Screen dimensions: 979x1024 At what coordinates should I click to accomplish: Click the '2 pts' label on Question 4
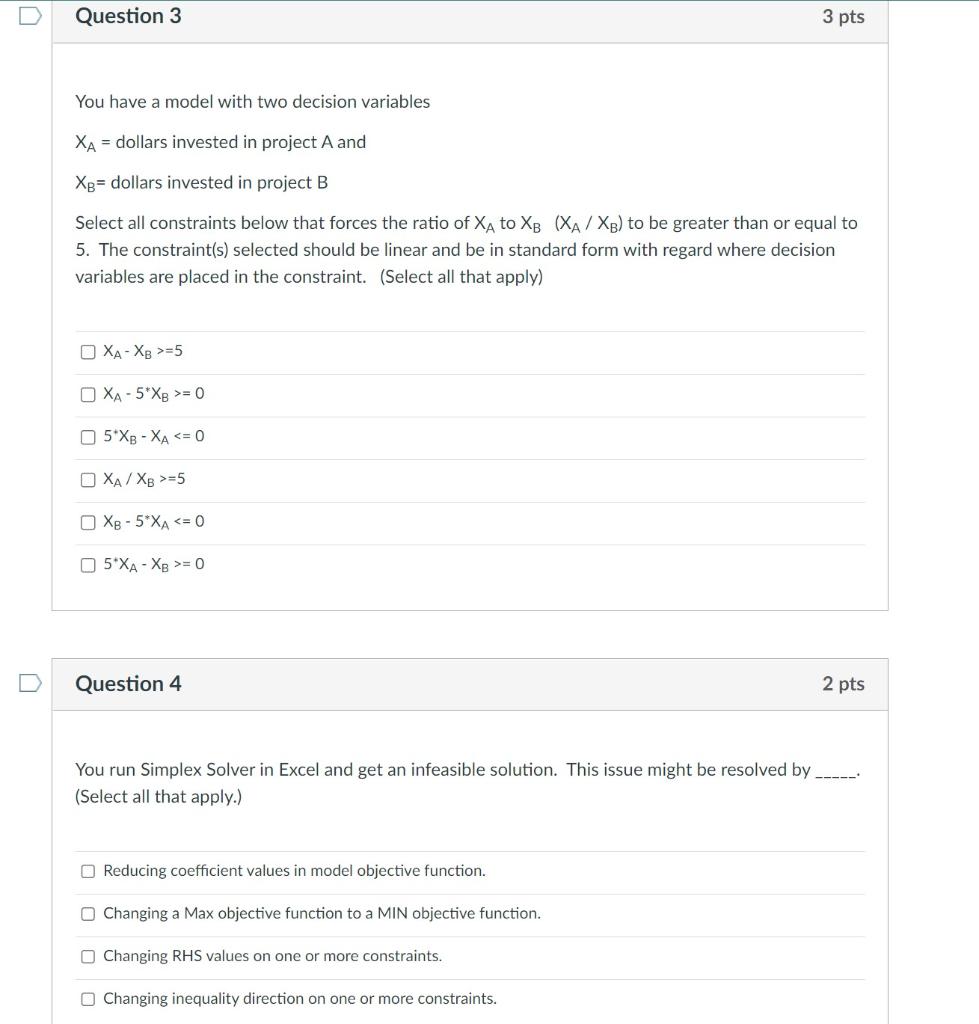(843, 683)
